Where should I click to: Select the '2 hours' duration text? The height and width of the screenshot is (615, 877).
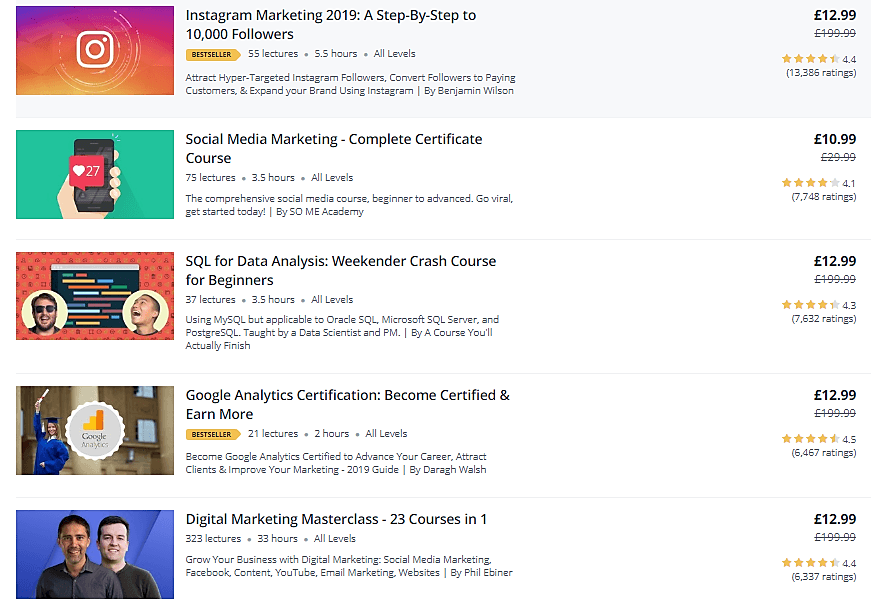[332, 434]
